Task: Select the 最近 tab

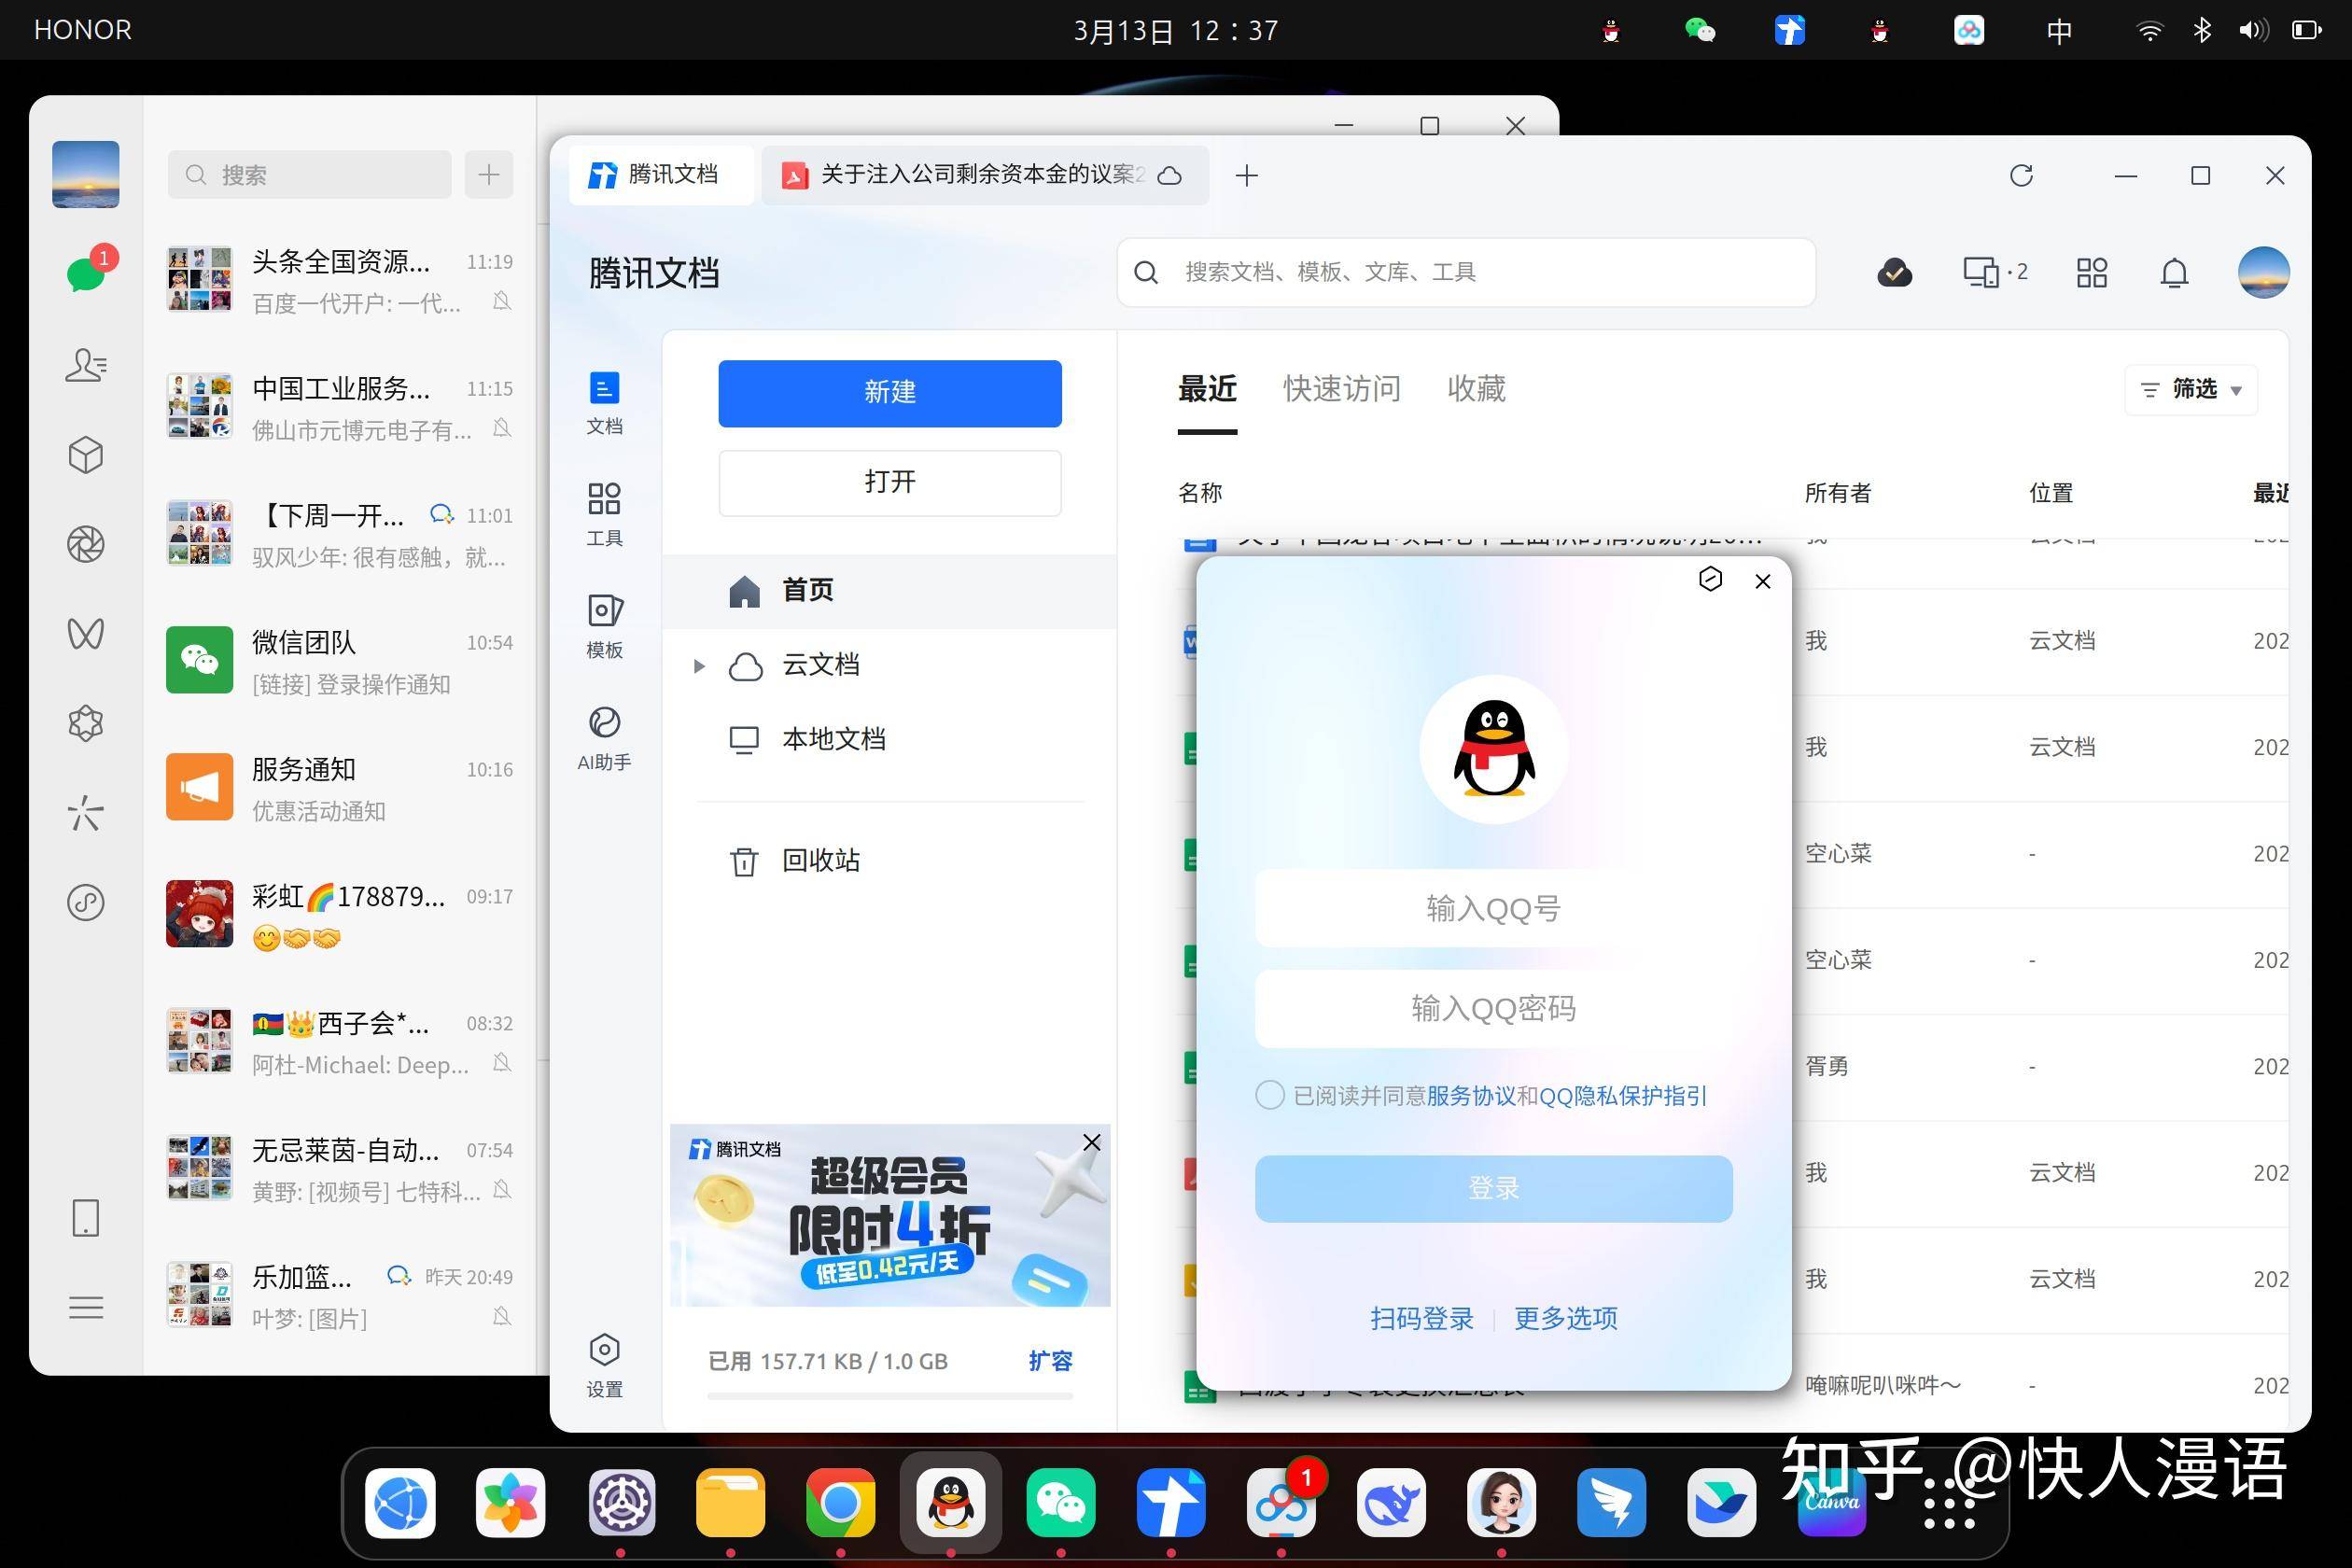Action: point(1207,389)
